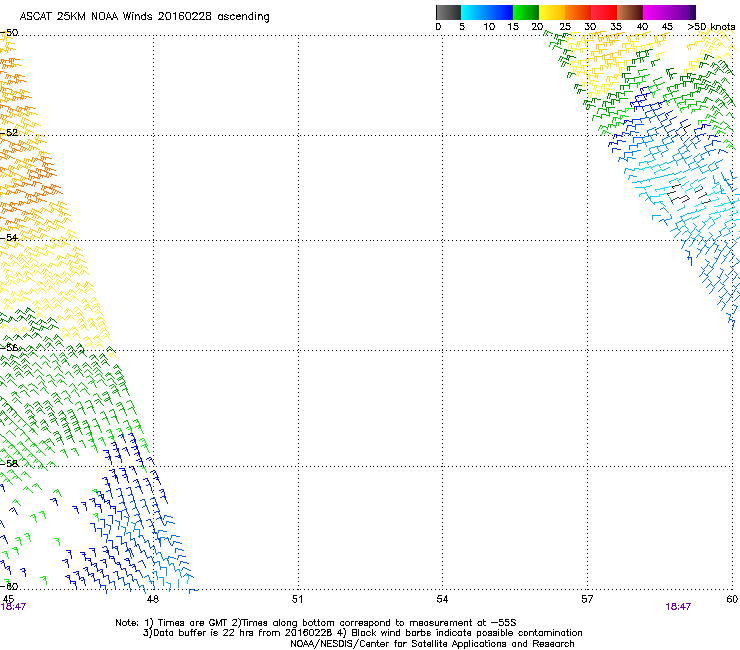This screenshot has width=740, height=650.
Task: Click the purple '18:47' time near longitude 60
Action: pos(678,607)
